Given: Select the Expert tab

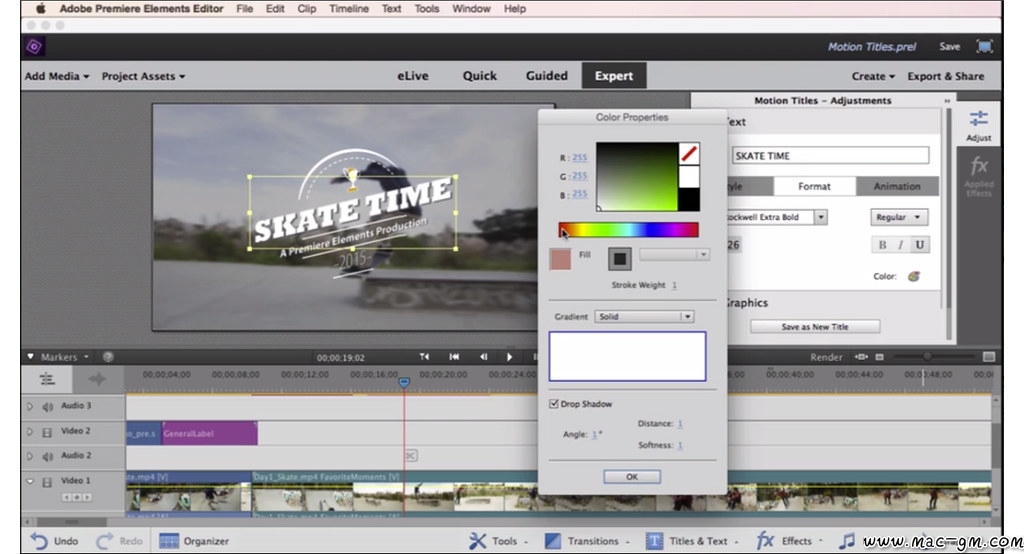Looking at the screenshot, I should (613, 76).
